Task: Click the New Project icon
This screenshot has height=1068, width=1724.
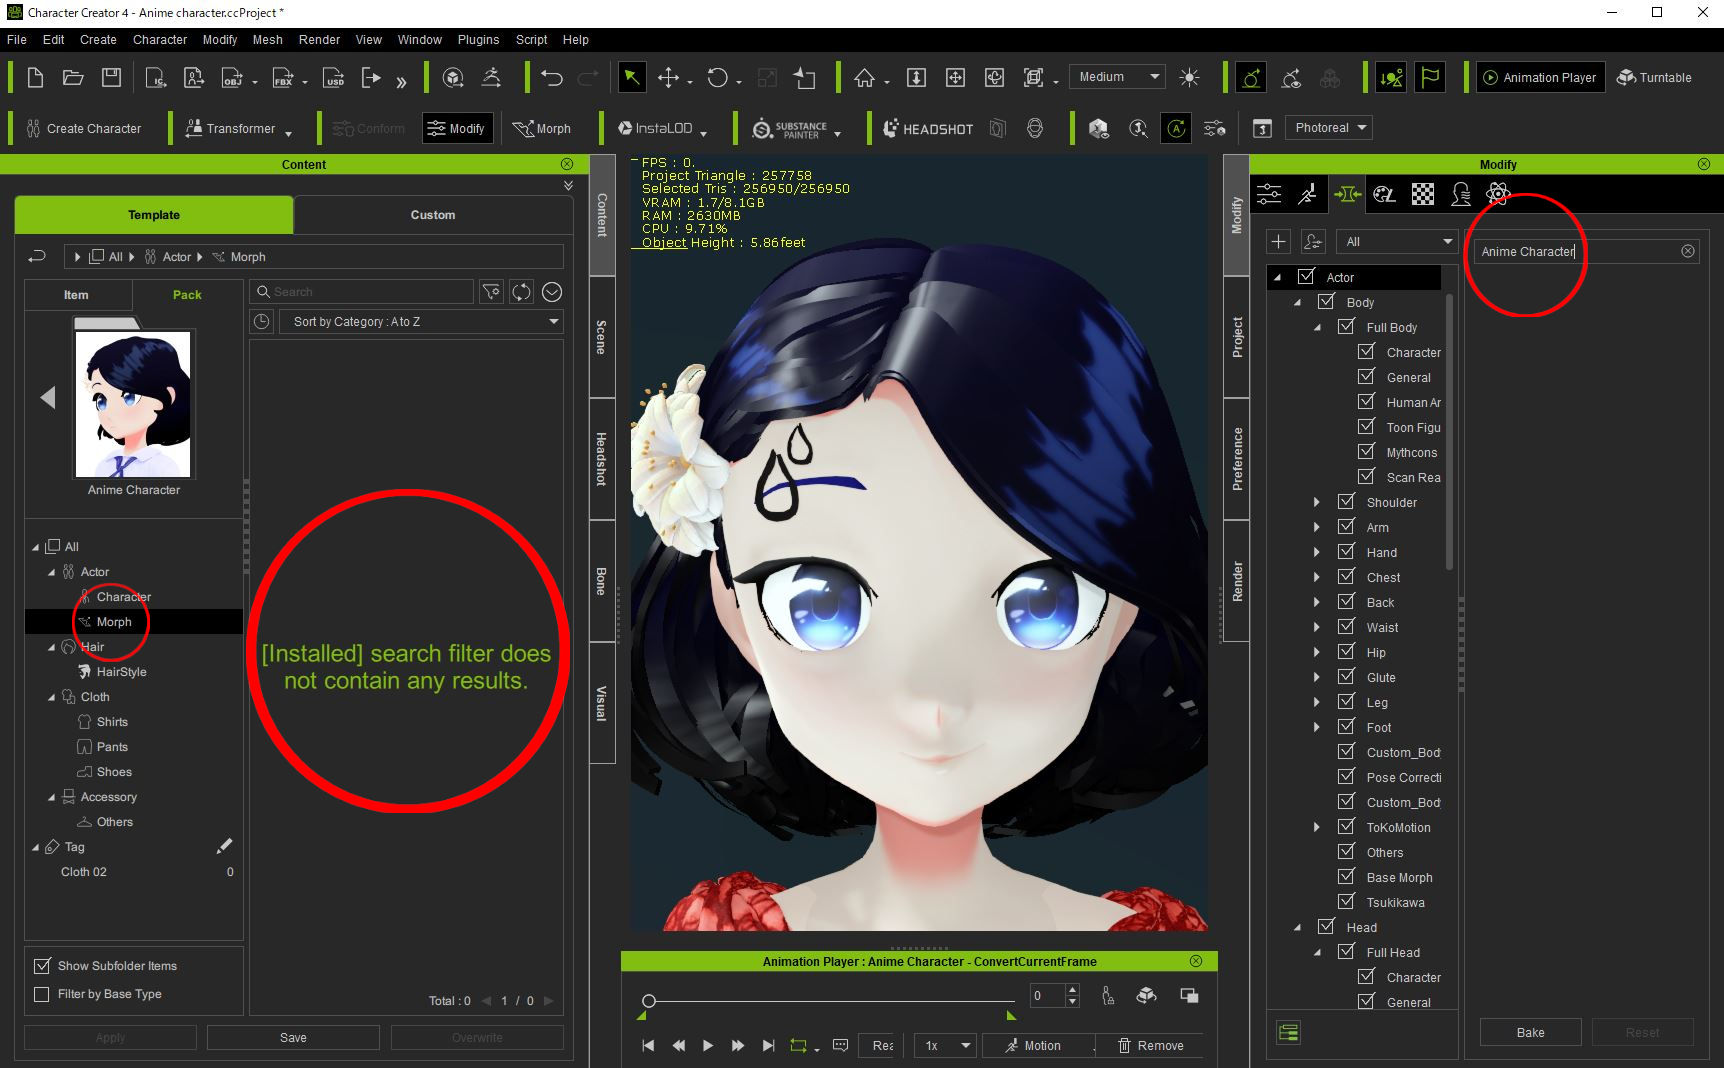Action: click(x=34, y=77)
